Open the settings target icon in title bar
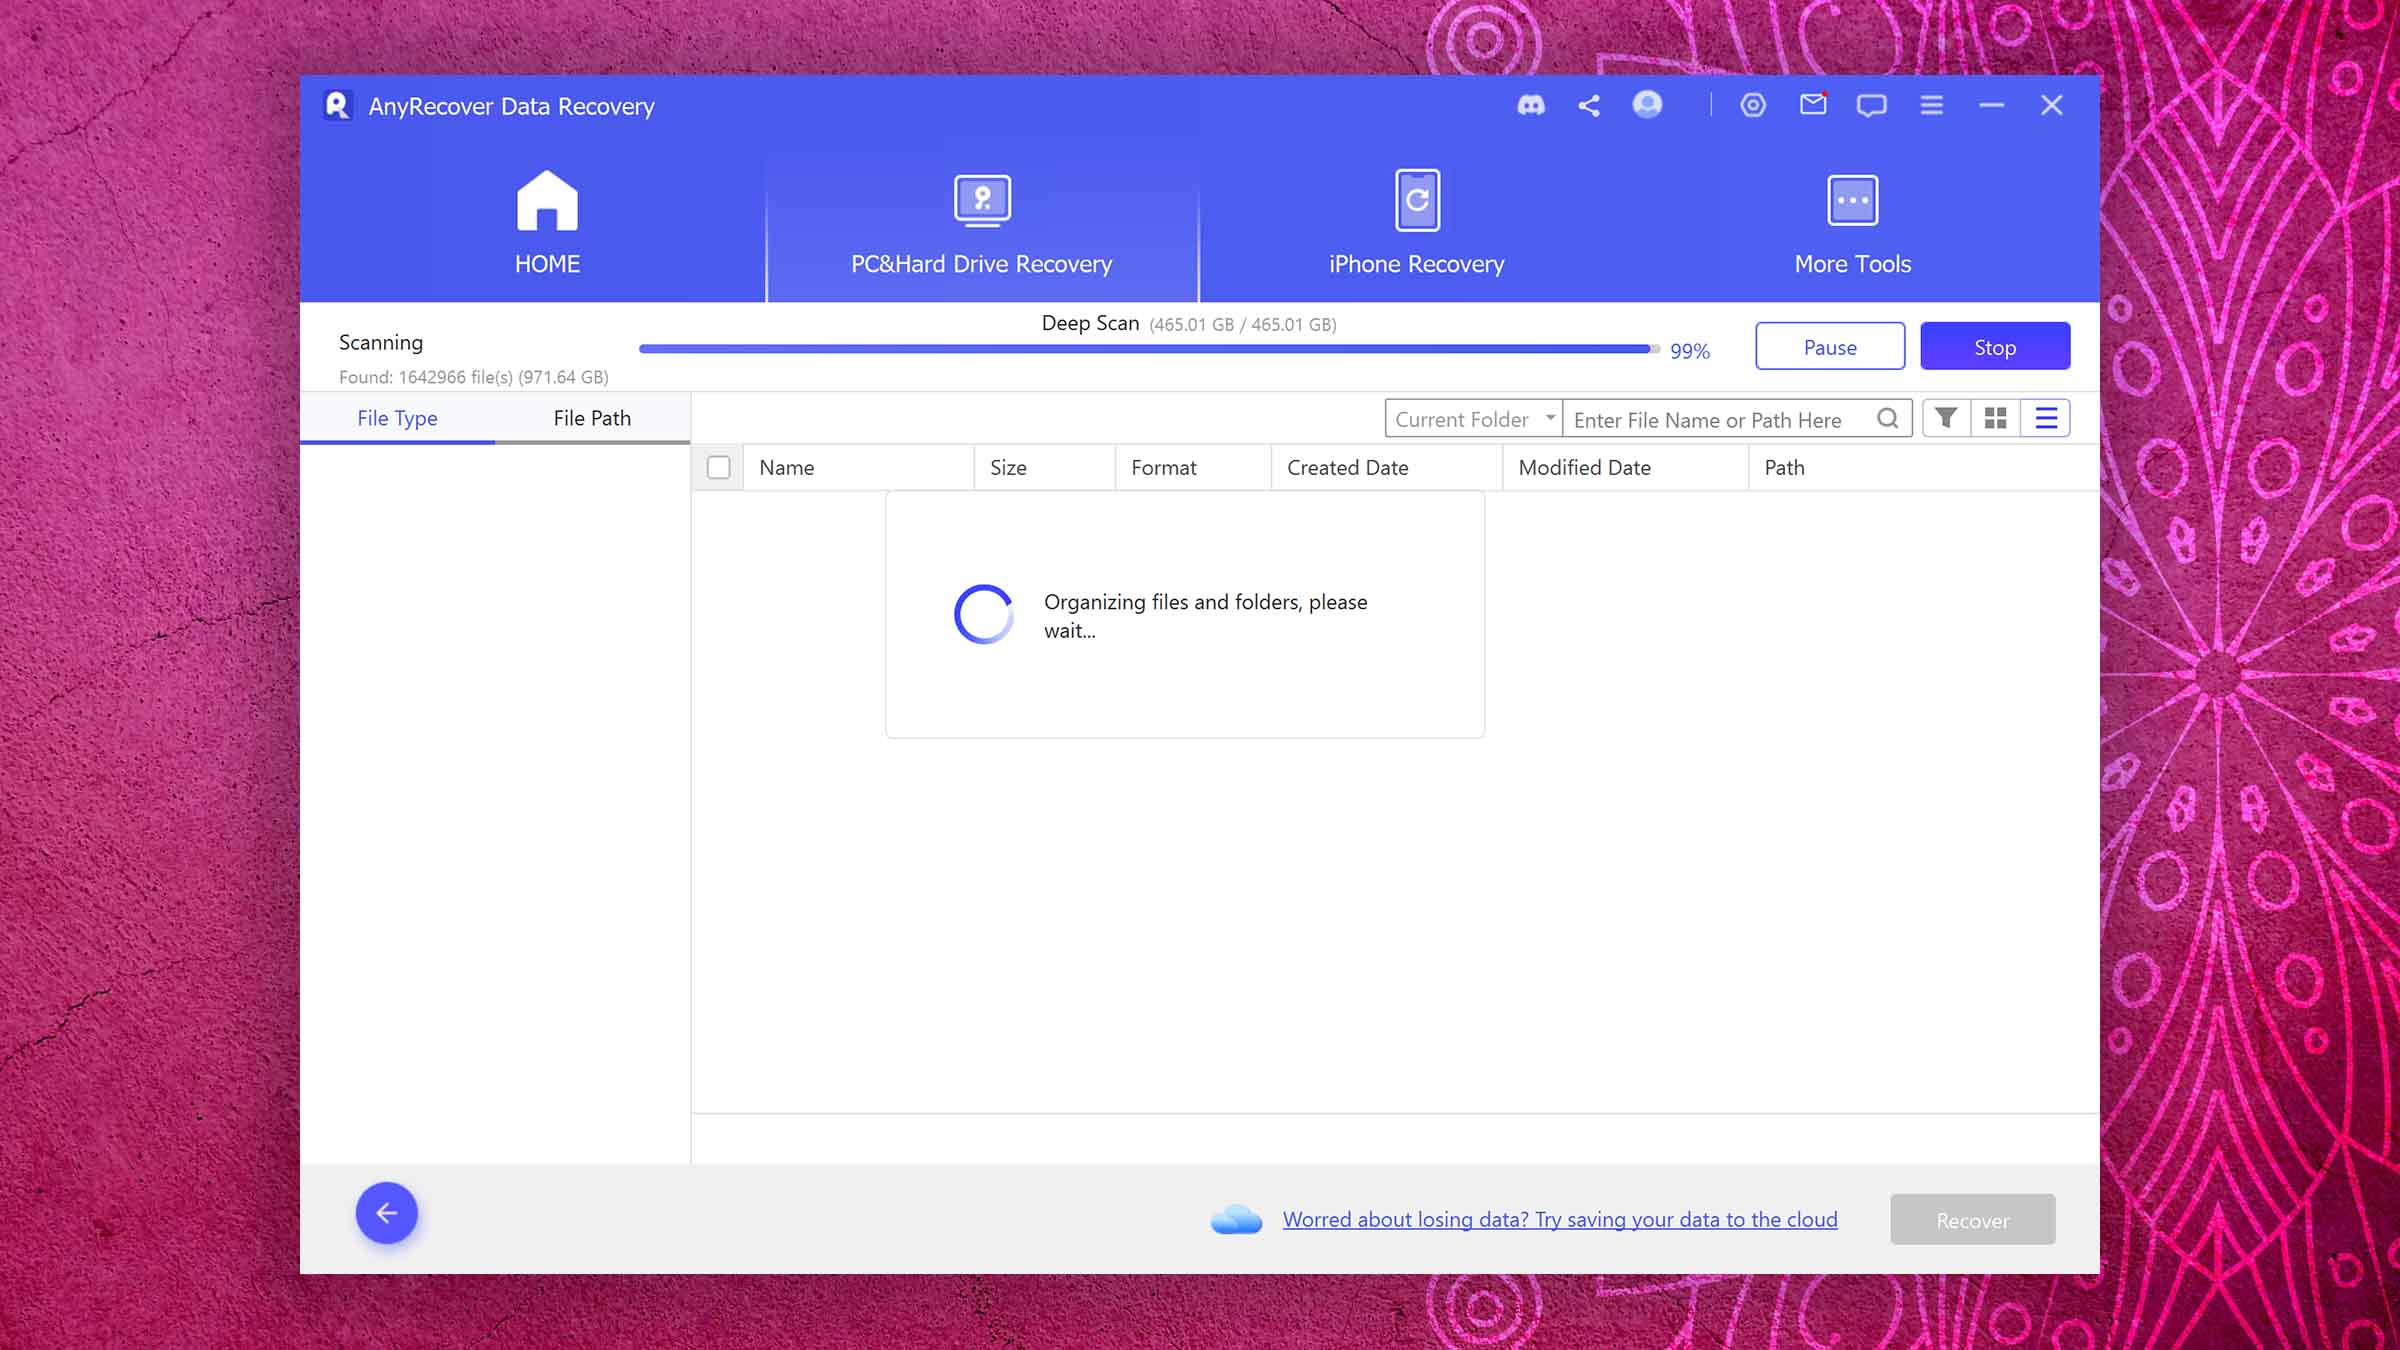This screenshot has width=2400, height=1350. (x=1753, y=105)
